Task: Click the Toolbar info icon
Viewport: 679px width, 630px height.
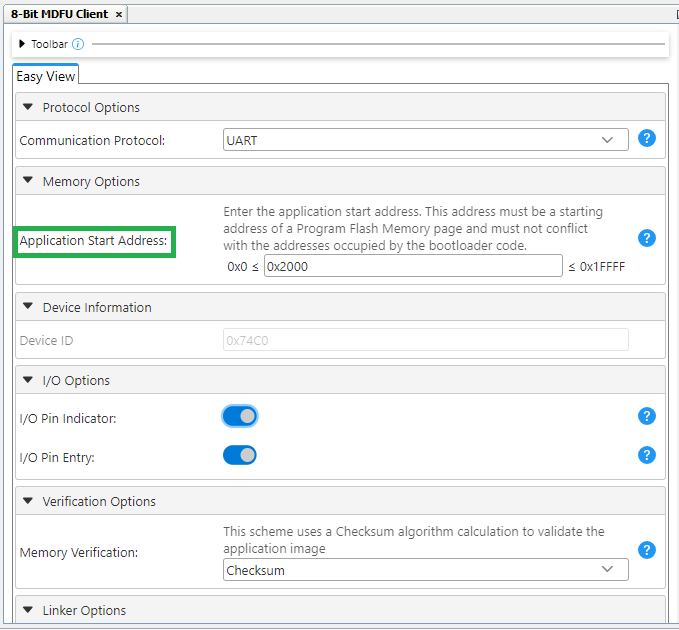Action: (78, 44)
